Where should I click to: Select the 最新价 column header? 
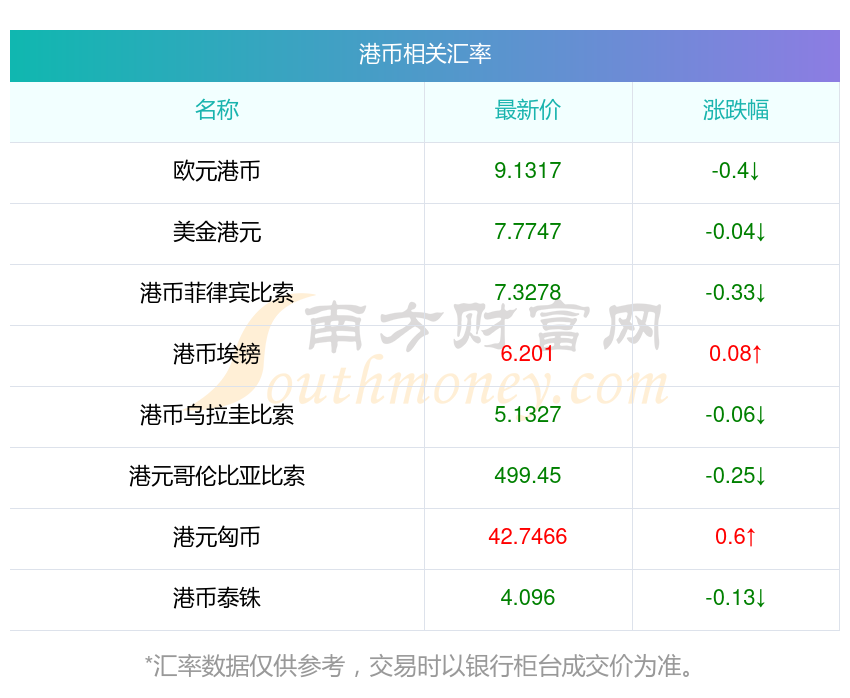pos(527,110)
